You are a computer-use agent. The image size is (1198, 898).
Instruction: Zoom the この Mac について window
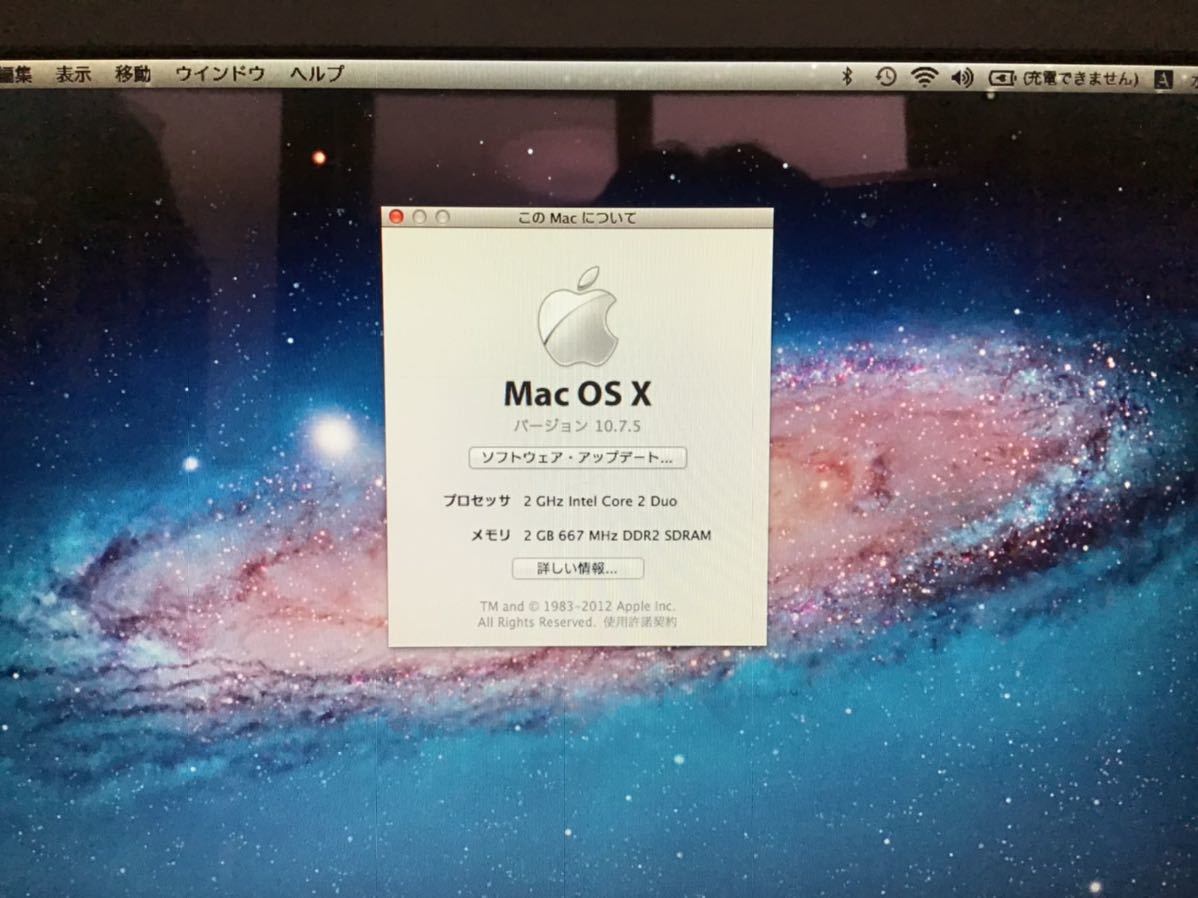pos(442,217)
